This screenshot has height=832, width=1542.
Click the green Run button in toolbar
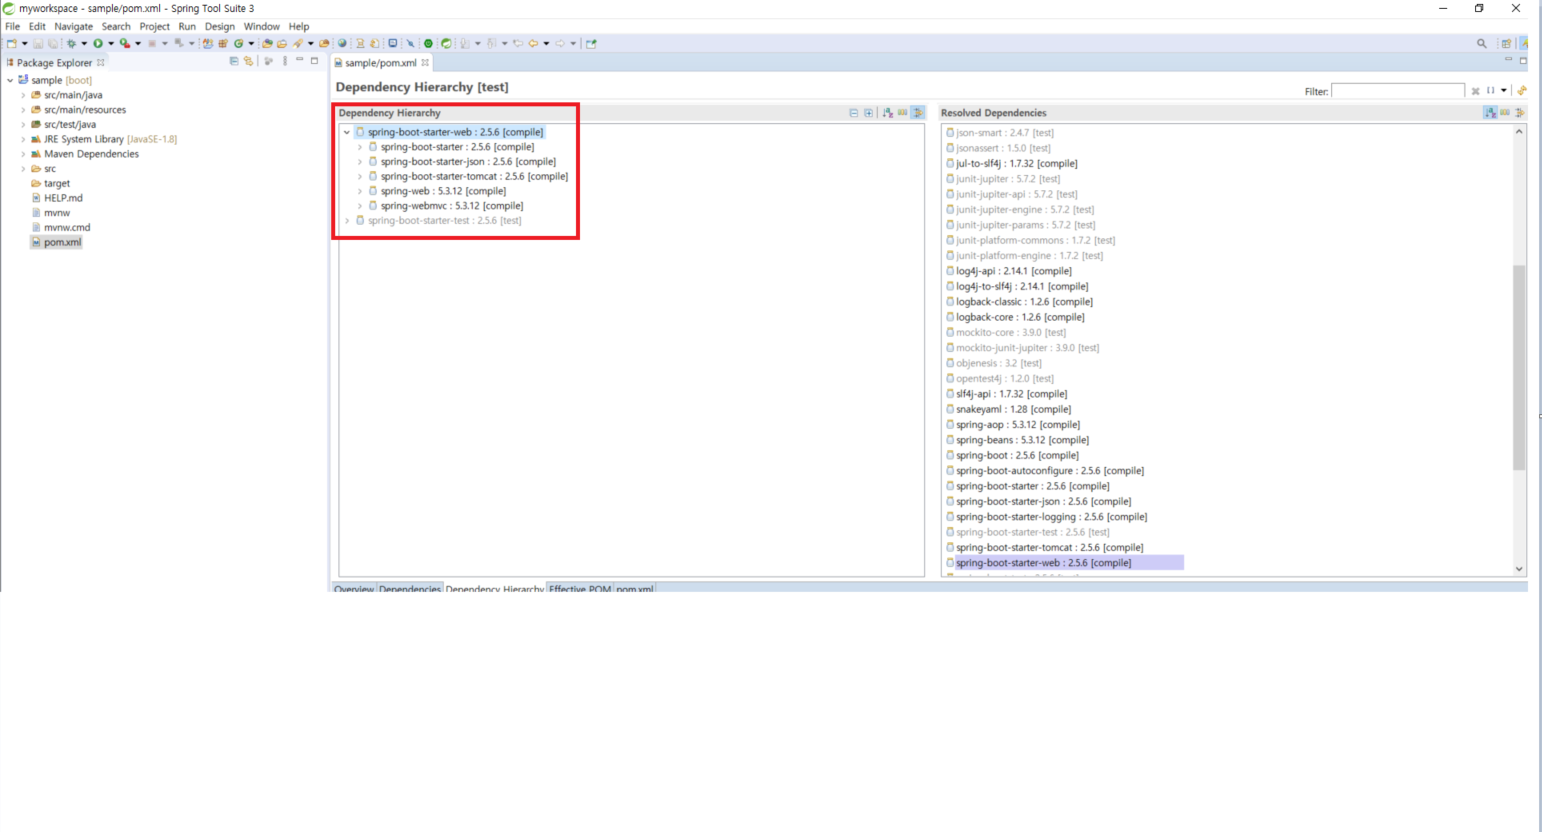(98, 43)
